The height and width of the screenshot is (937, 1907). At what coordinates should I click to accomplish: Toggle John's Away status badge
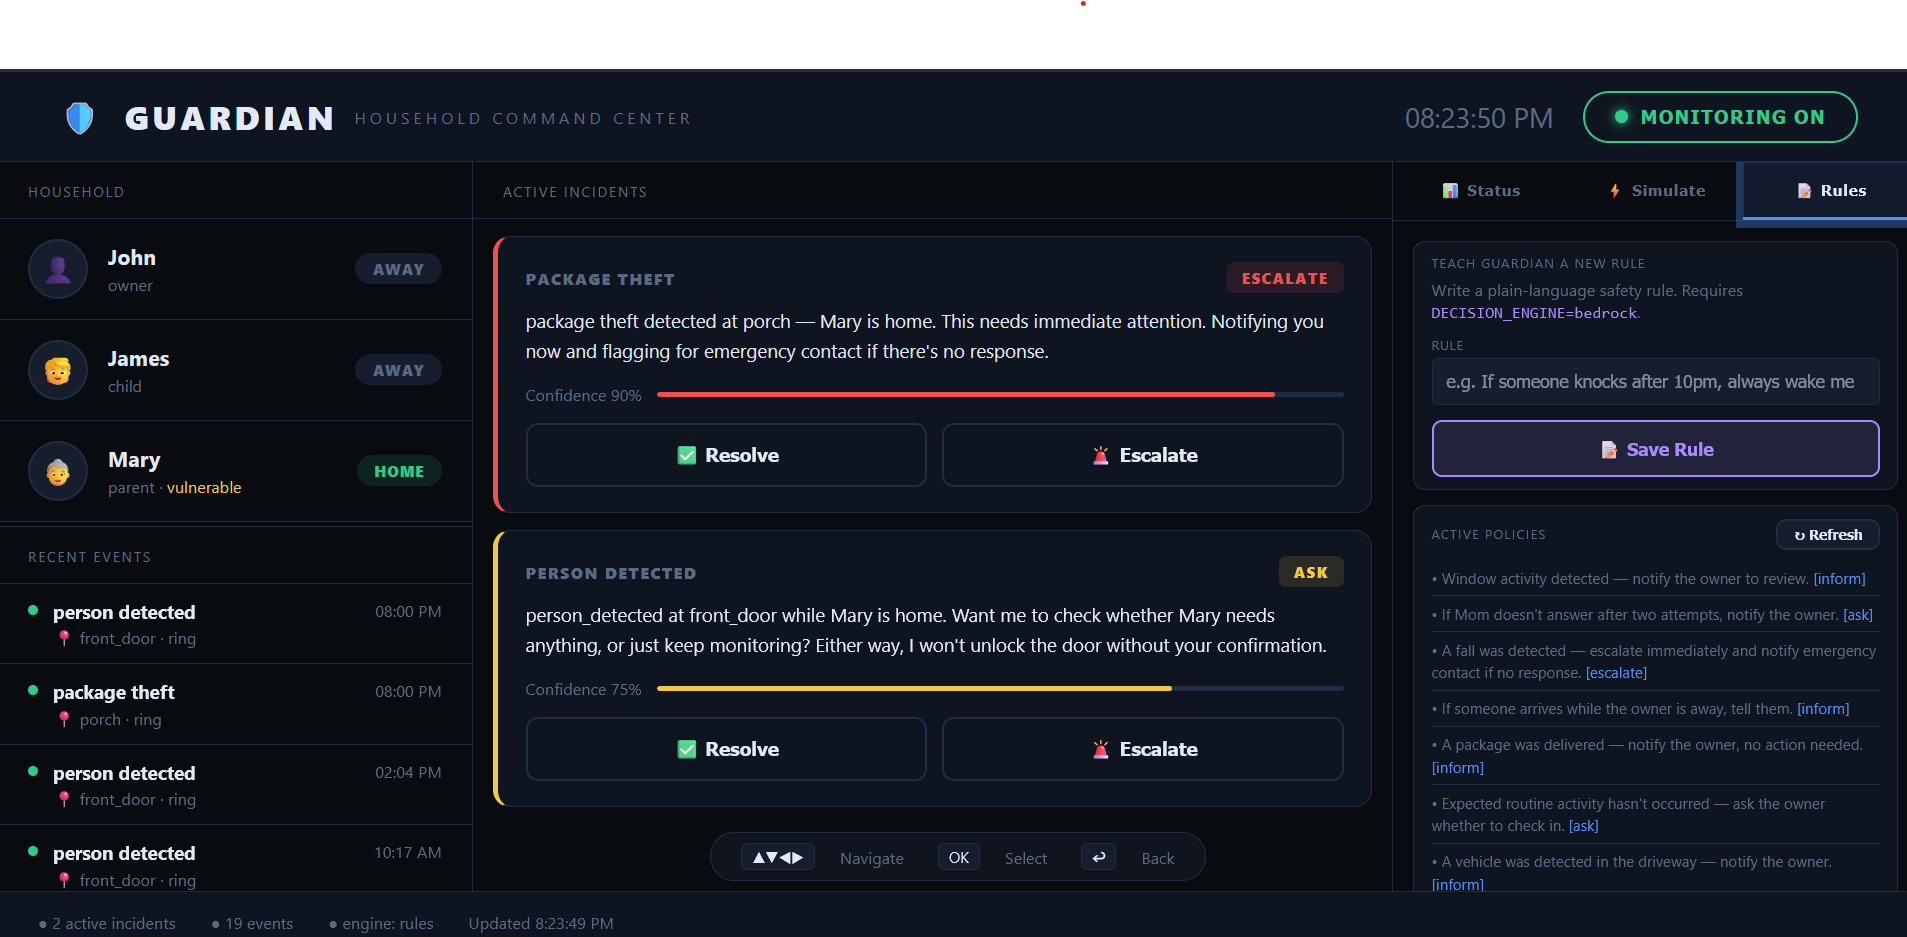coord(398,269)
